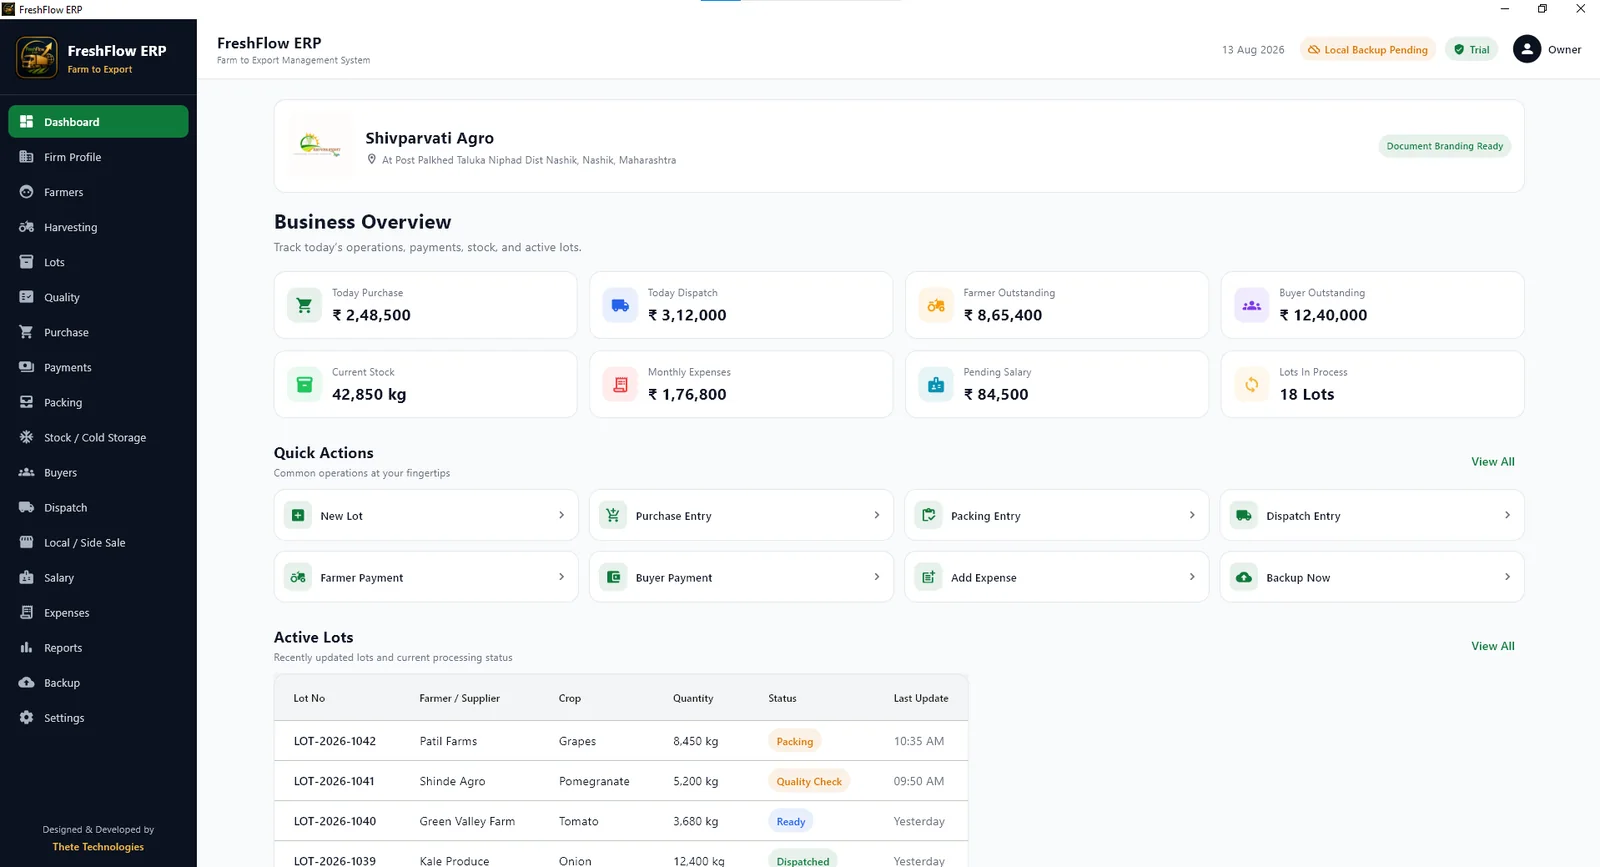Click the ₹ 12,40,000 Buyer Outstanding value
This screenshot has width=1600, height=867.
pyautogui.click(x=1323, y=315)
